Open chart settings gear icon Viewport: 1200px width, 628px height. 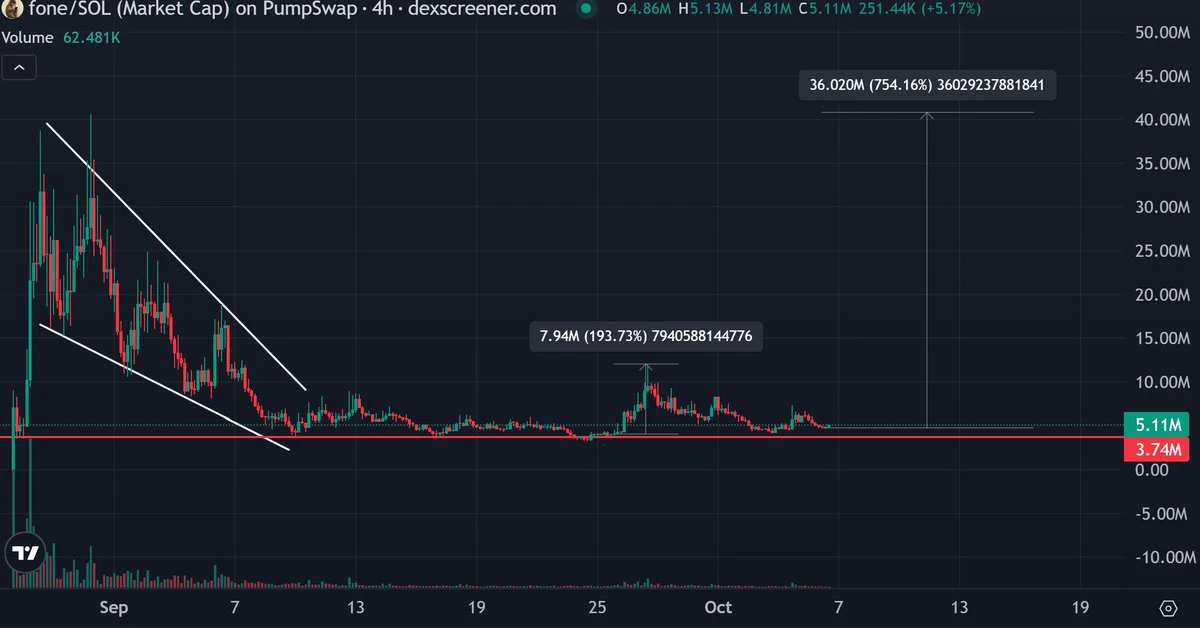tap(1167, 608)
